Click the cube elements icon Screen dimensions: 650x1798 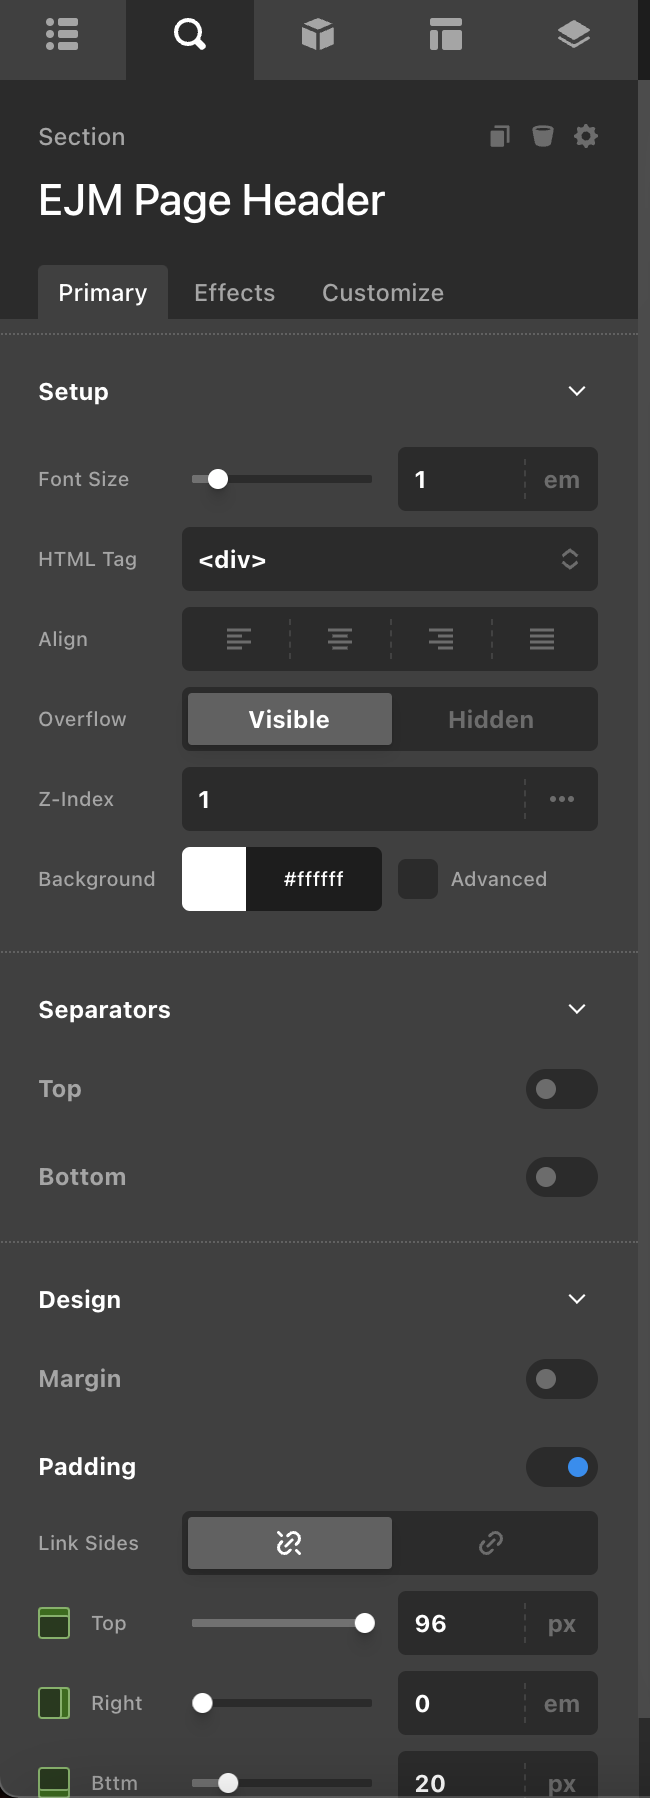click(317, 35)
